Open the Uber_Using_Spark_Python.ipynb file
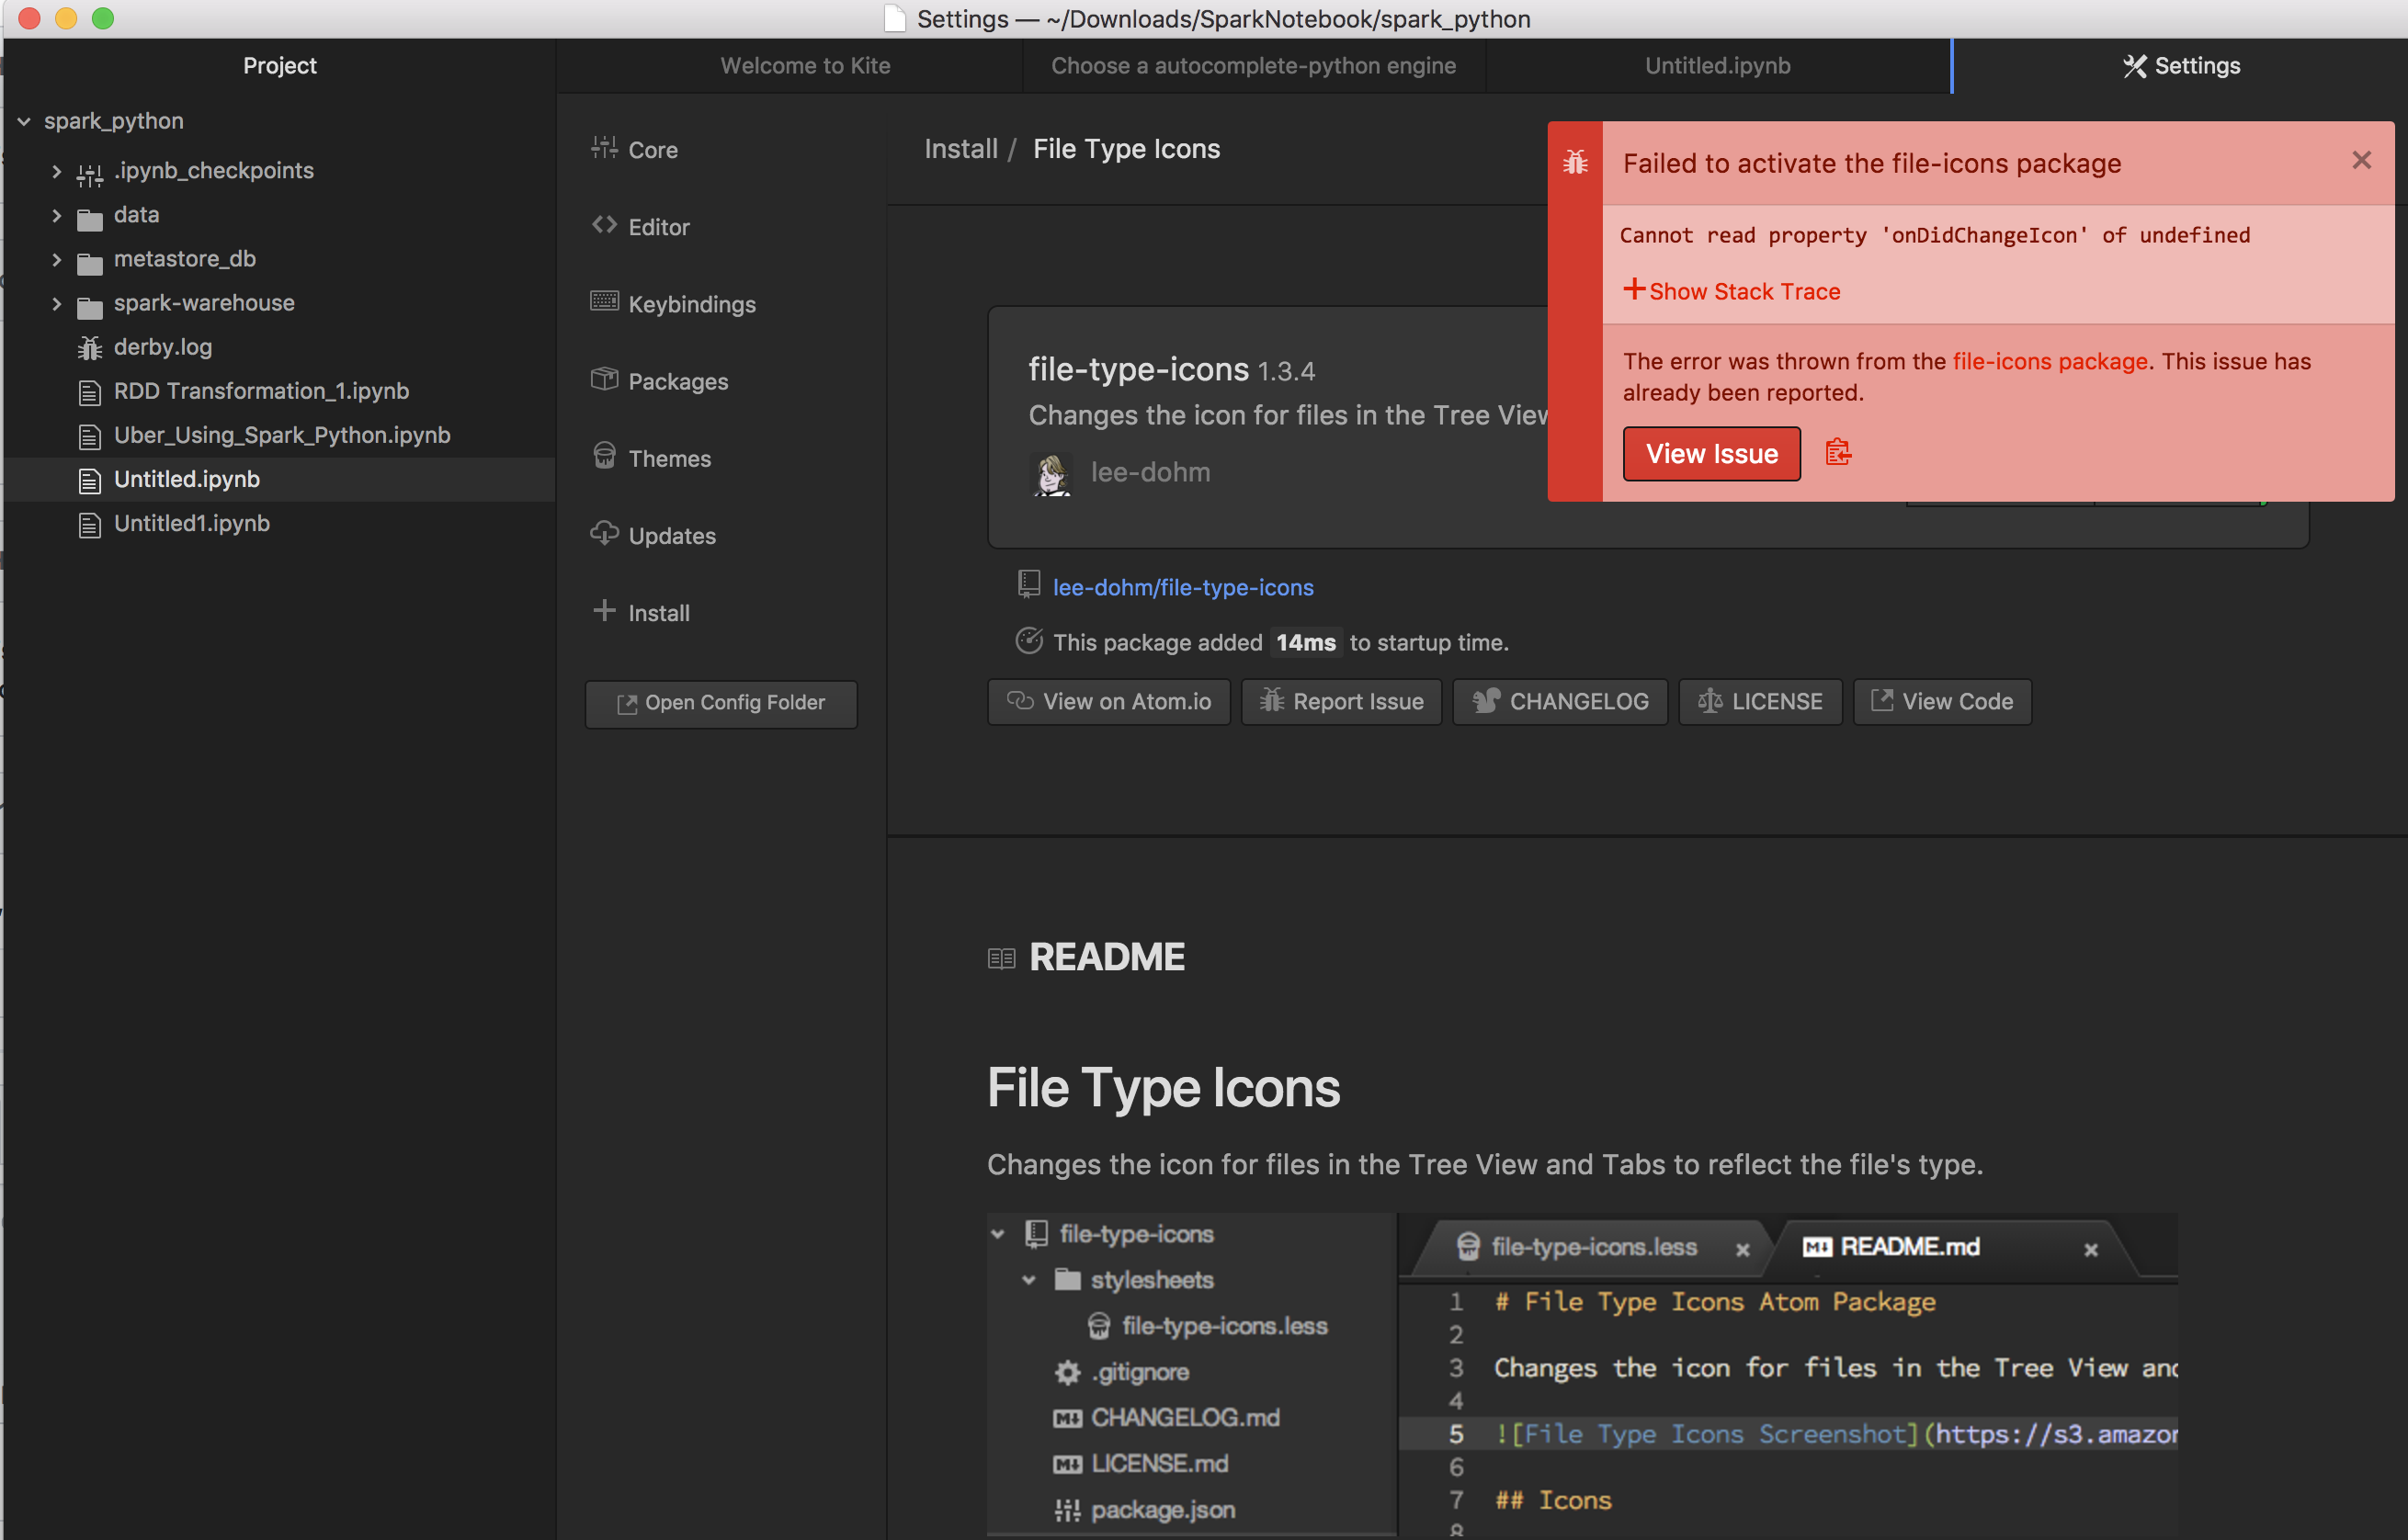Image resolution: width=2408 pixels, height=1540 pixels. point(281,435)
